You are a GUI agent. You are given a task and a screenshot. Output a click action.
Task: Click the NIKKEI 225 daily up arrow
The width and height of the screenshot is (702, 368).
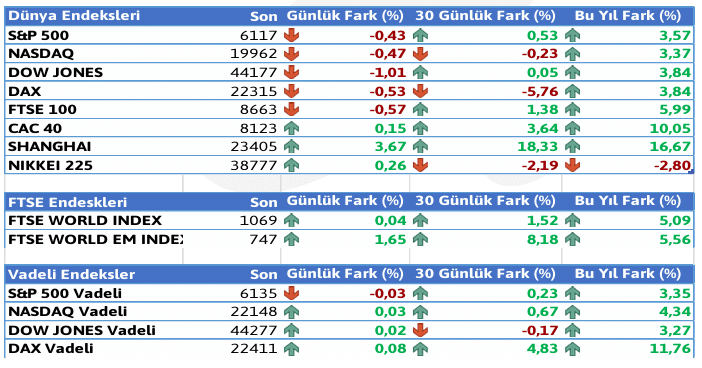(291, 165)
